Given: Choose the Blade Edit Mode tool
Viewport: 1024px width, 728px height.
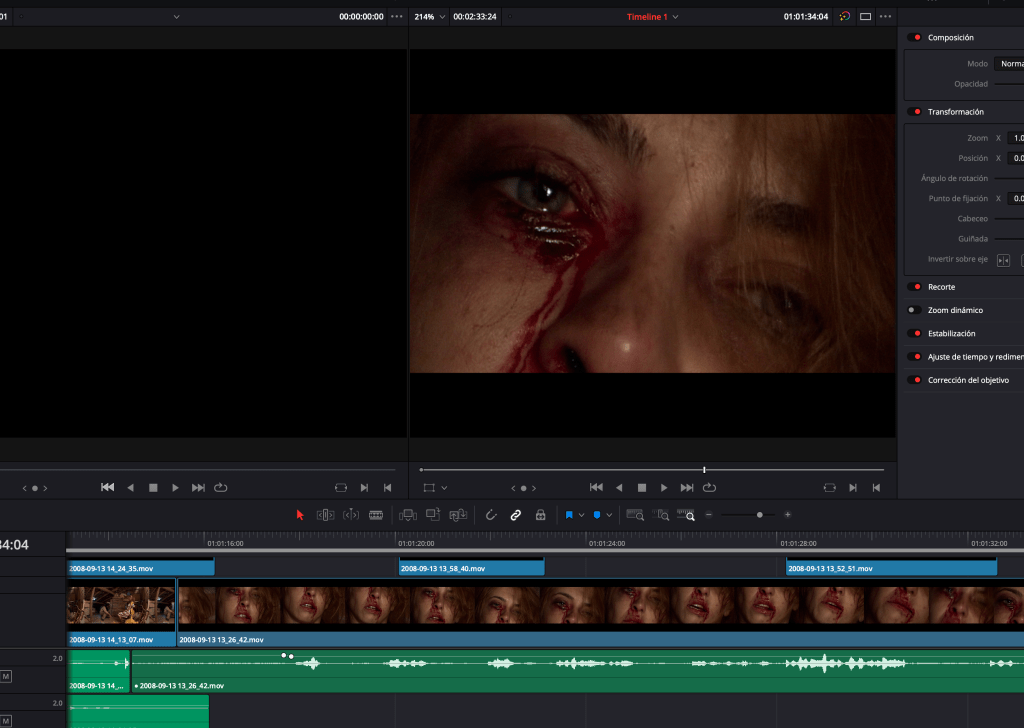Looking at the screenshot, I should (376, 515).
